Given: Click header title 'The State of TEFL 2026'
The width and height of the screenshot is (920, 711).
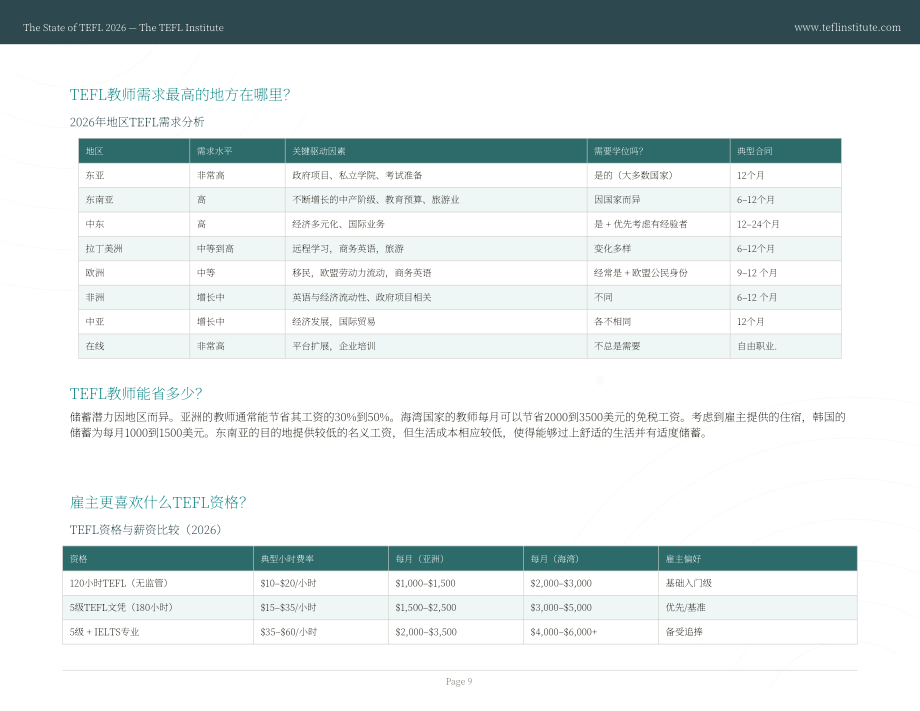Looking at the screenshot, I should pyautogui.click(x=75, y=28).
